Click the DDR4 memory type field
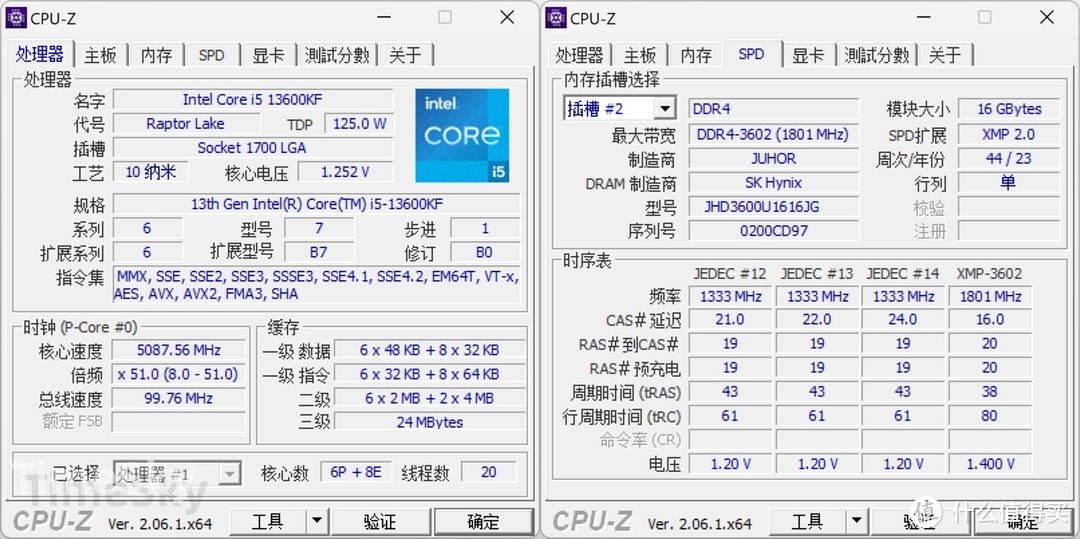1080x539 pixels. point(773,109)
